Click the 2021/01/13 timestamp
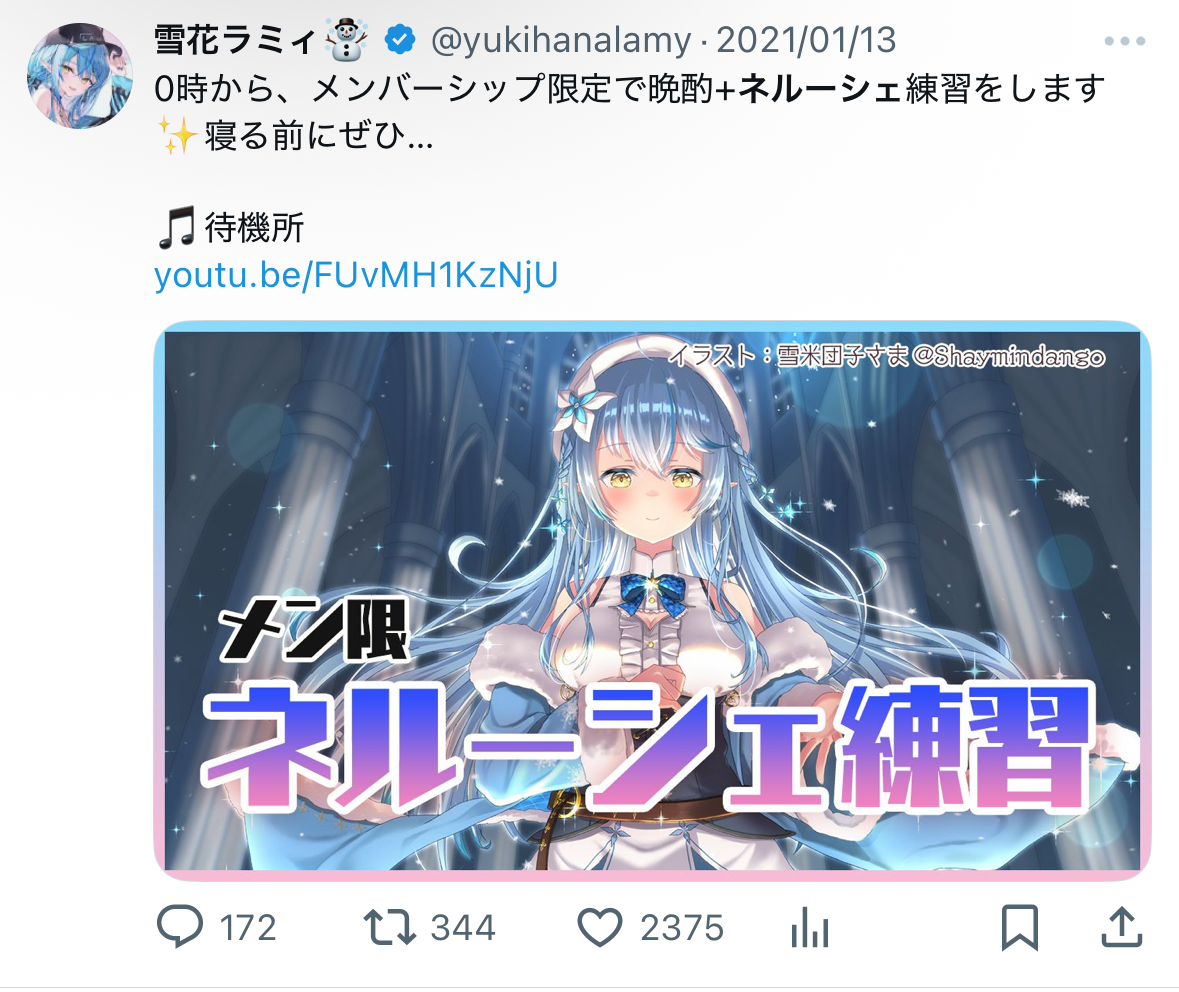The height and width of the screenshot is (992, 1179). tap(806, 40)
